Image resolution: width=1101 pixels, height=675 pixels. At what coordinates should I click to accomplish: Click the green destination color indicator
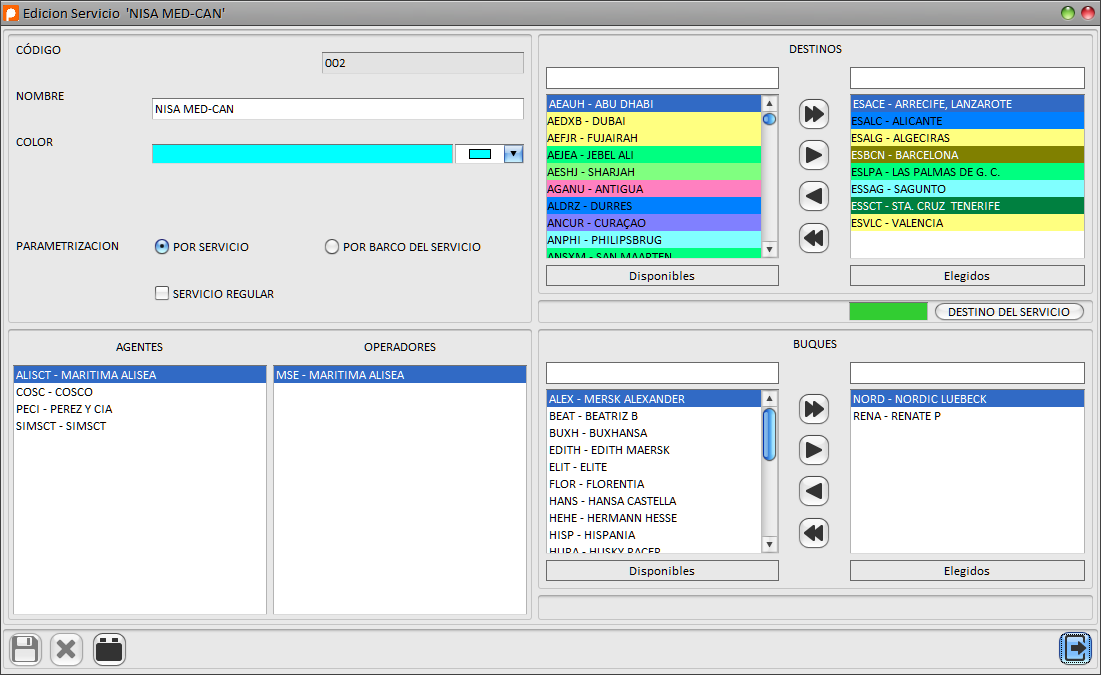coord(888,312)
